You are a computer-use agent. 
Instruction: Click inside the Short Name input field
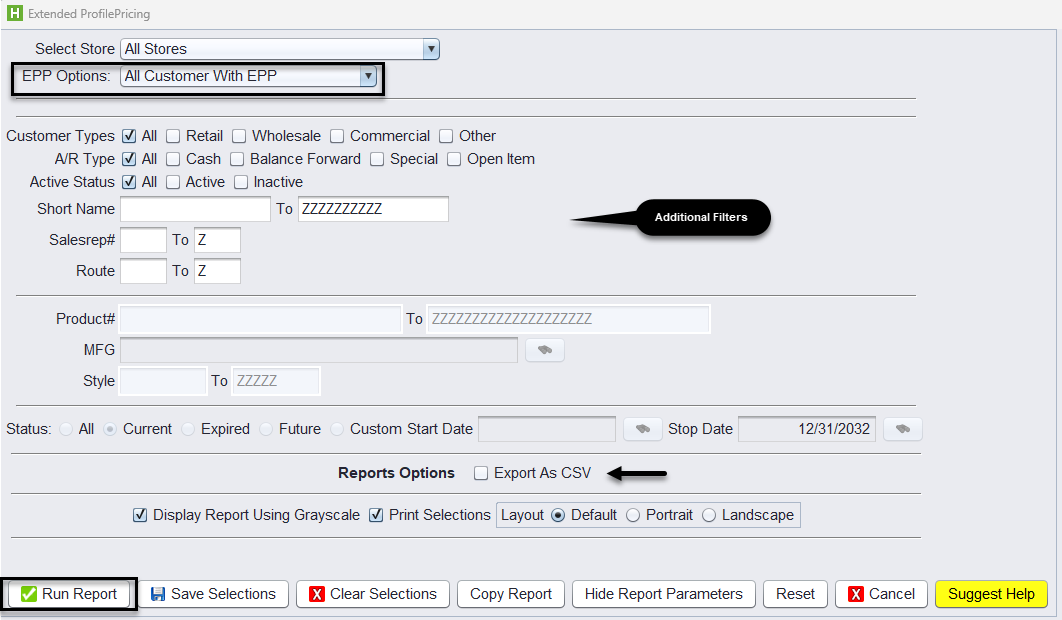pyautogui.click(x=195, y=208)
